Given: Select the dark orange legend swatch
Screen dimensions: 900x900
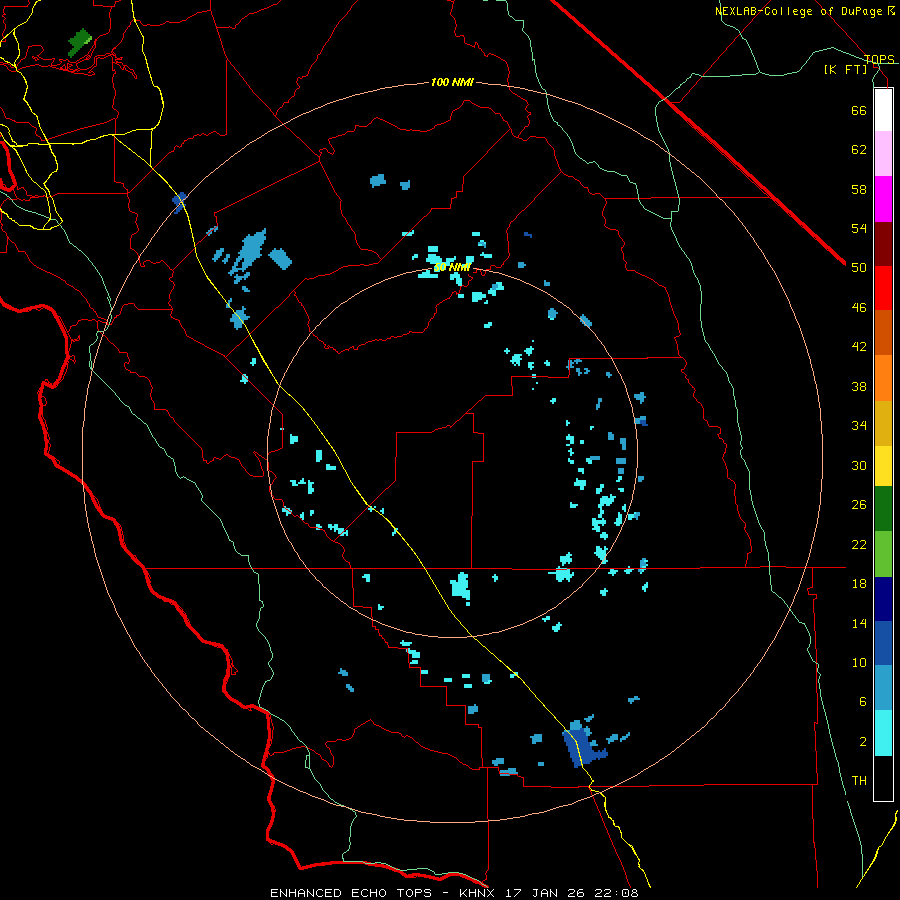Looking at the screenshot, I should [883, 332].
